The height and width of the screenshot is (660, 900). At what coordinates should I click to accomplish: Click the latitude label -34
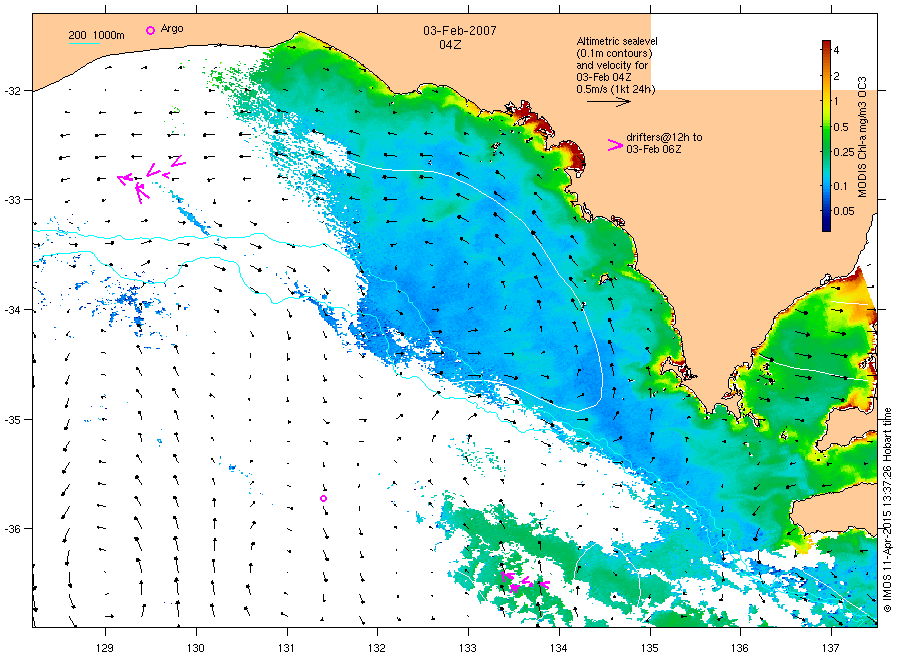click(13, 310)
